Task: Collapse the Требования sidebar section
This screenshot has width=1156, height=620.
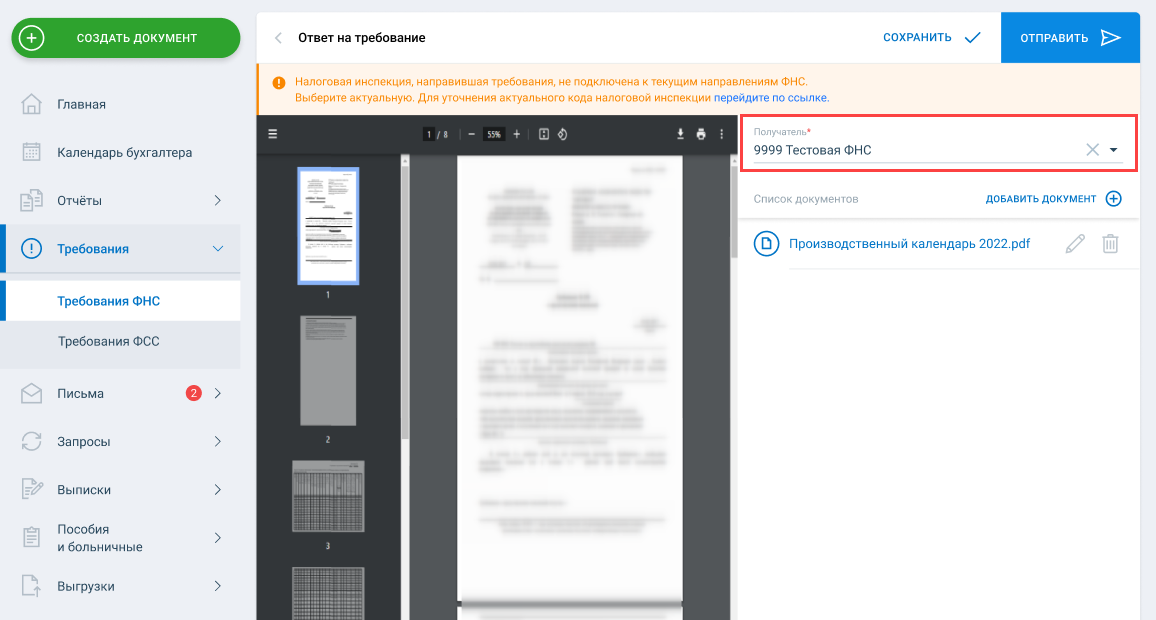Action: point(218,249)
